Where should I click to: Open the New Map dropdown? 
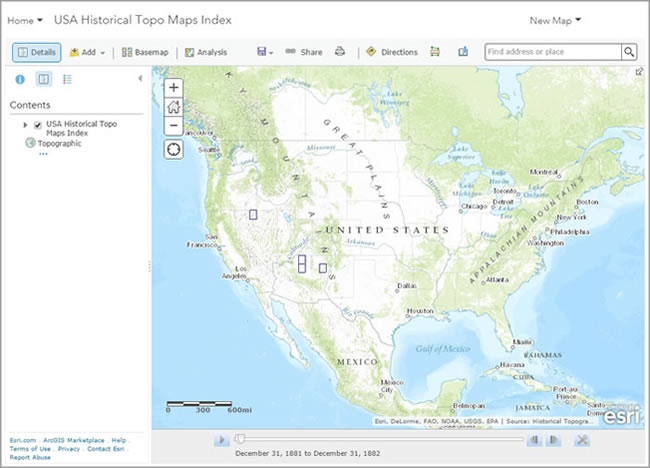[555, 20]
